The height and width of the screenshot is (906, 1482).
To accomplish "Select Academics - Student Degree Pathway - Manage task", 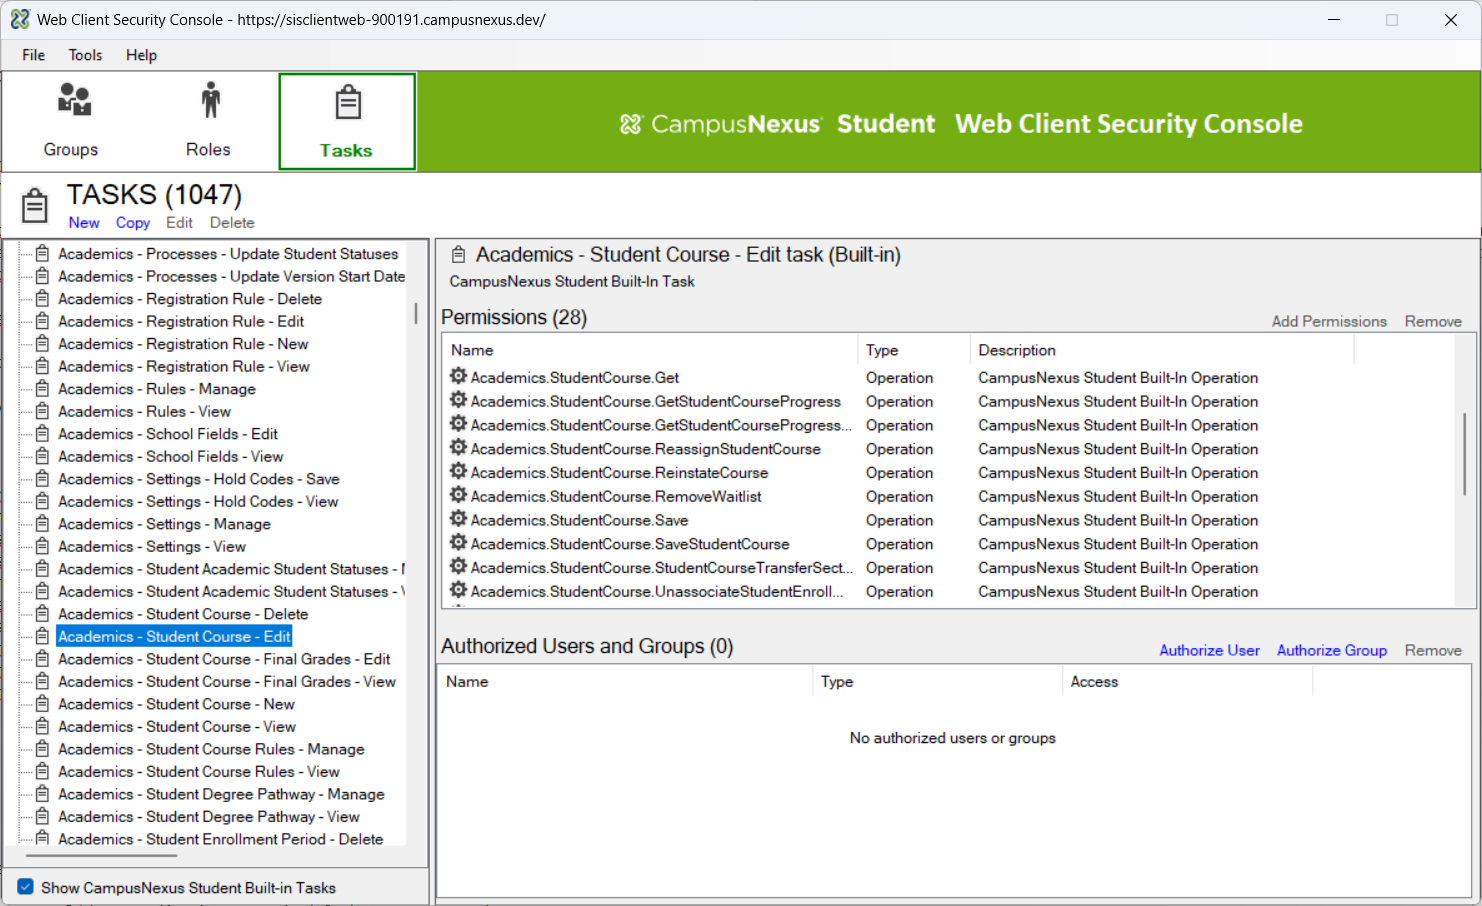I will coord(221,794).
